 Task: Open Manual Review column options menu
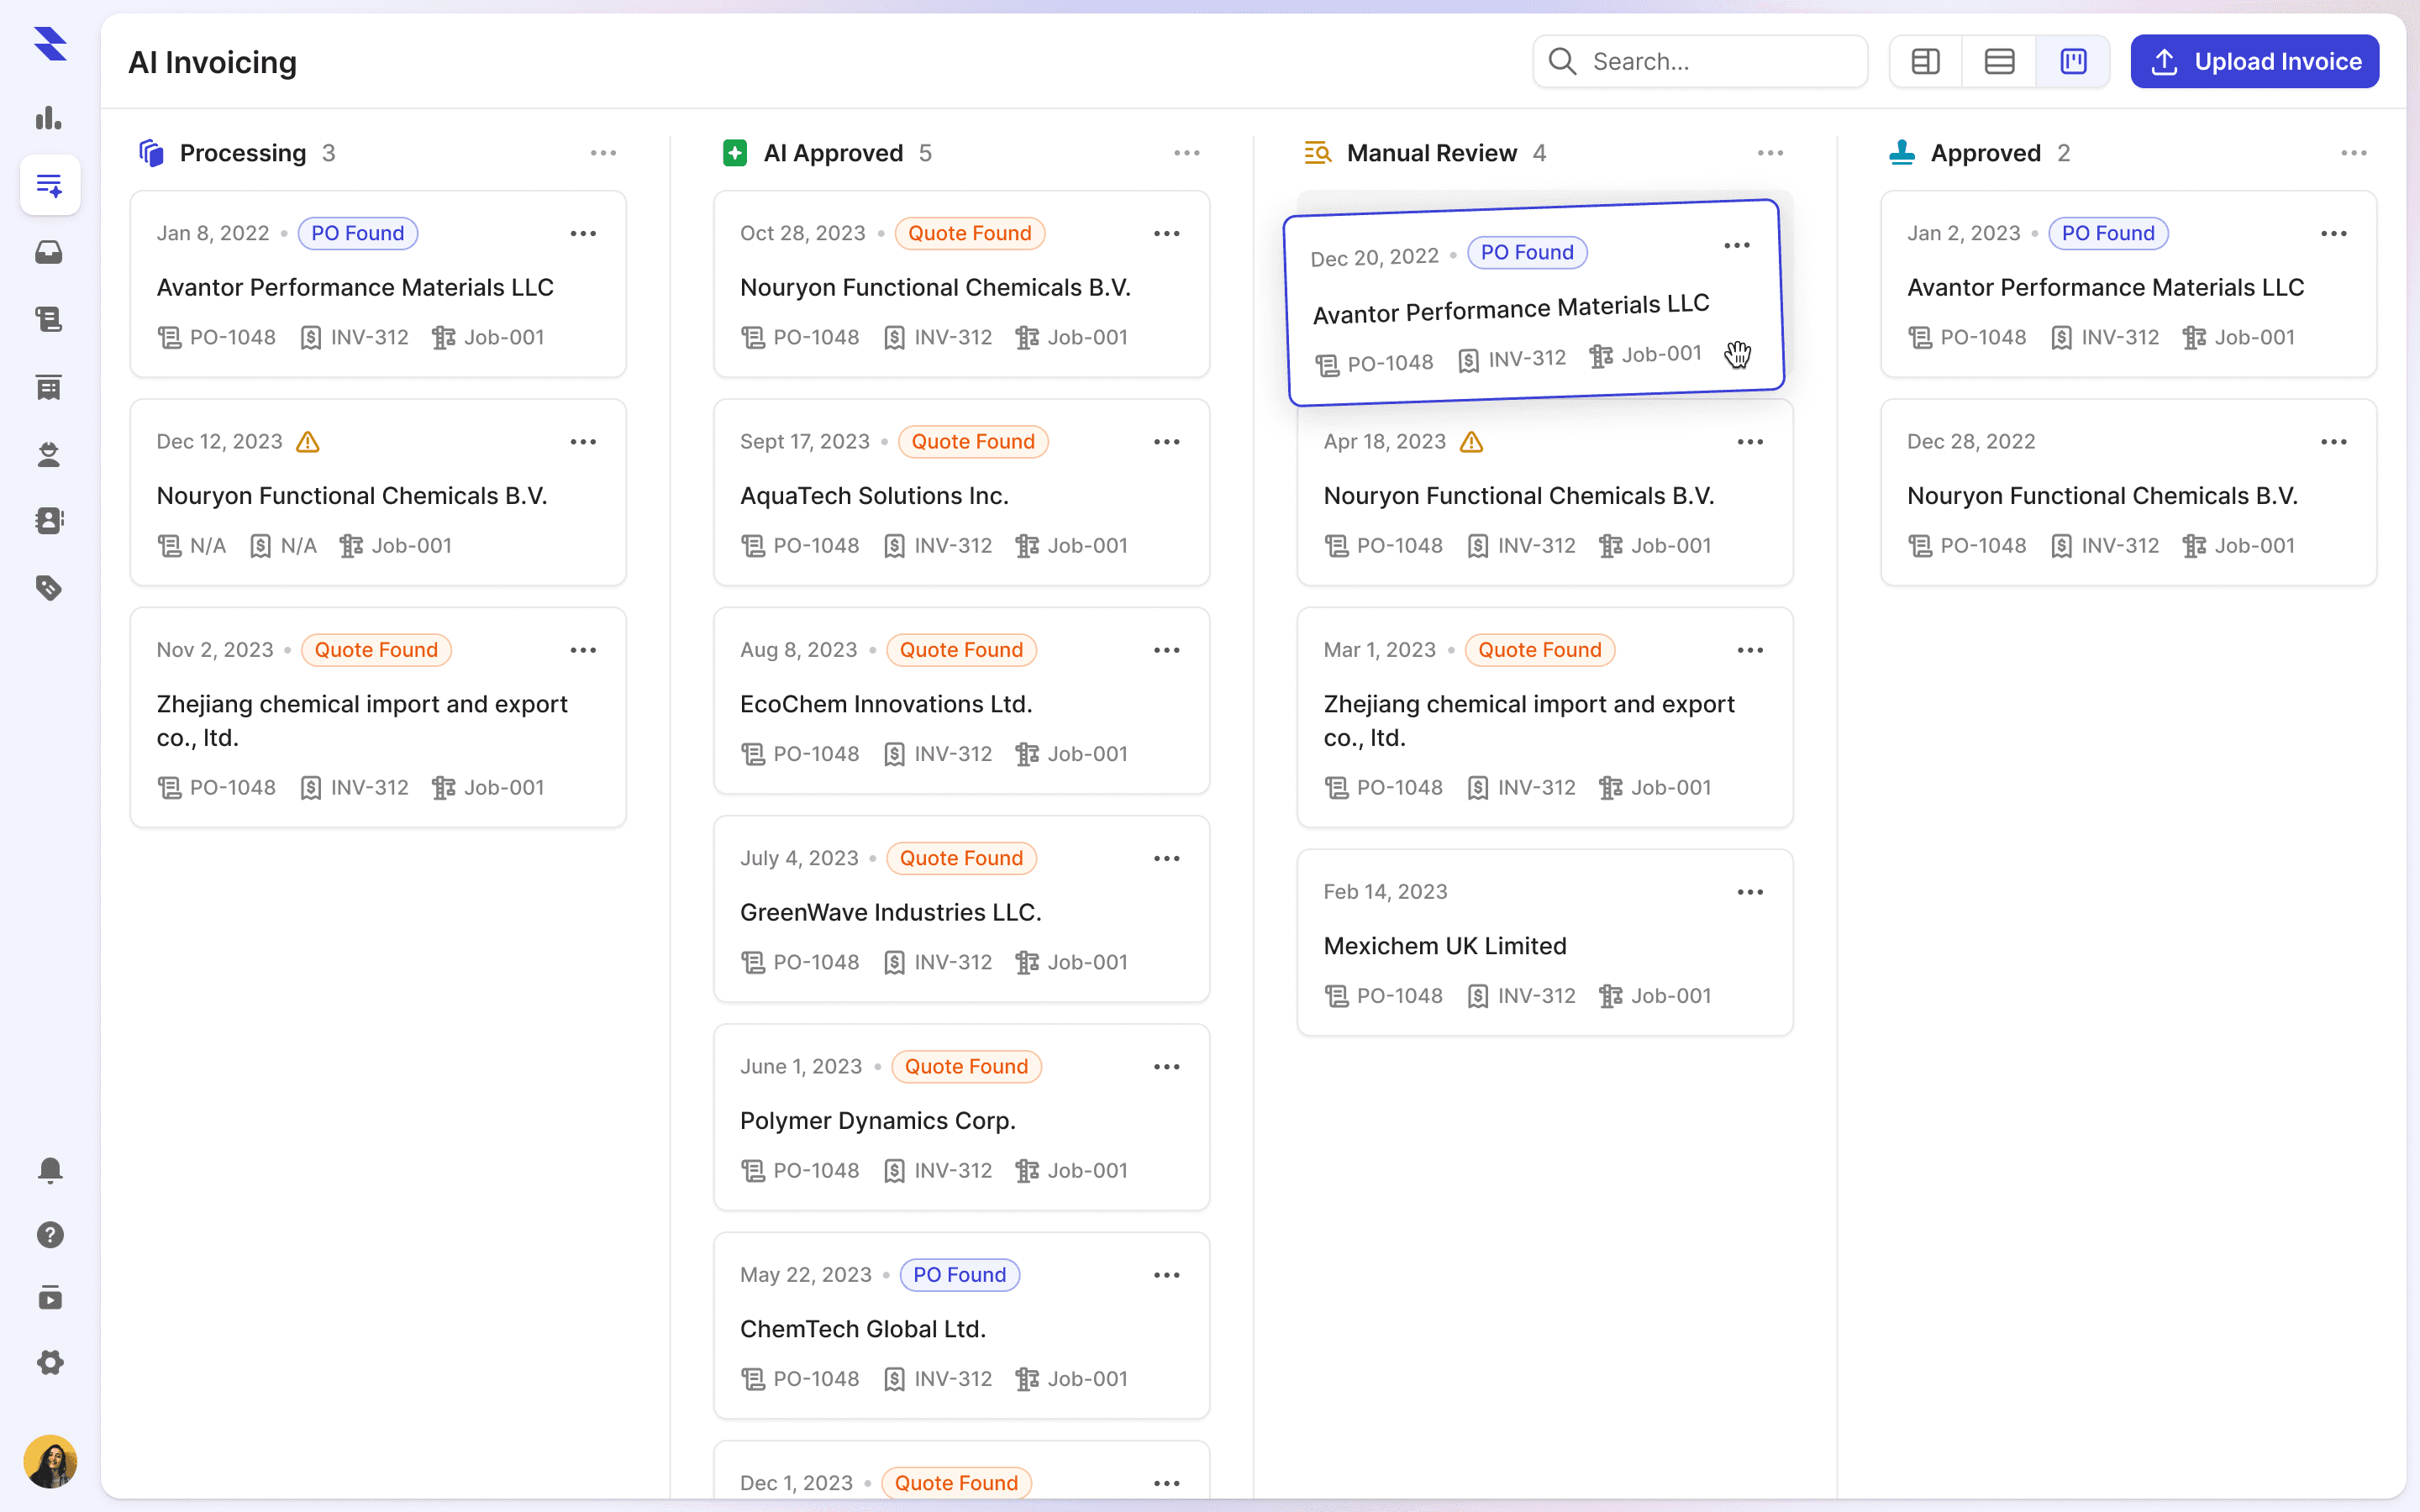click(x=1770, y=153)
